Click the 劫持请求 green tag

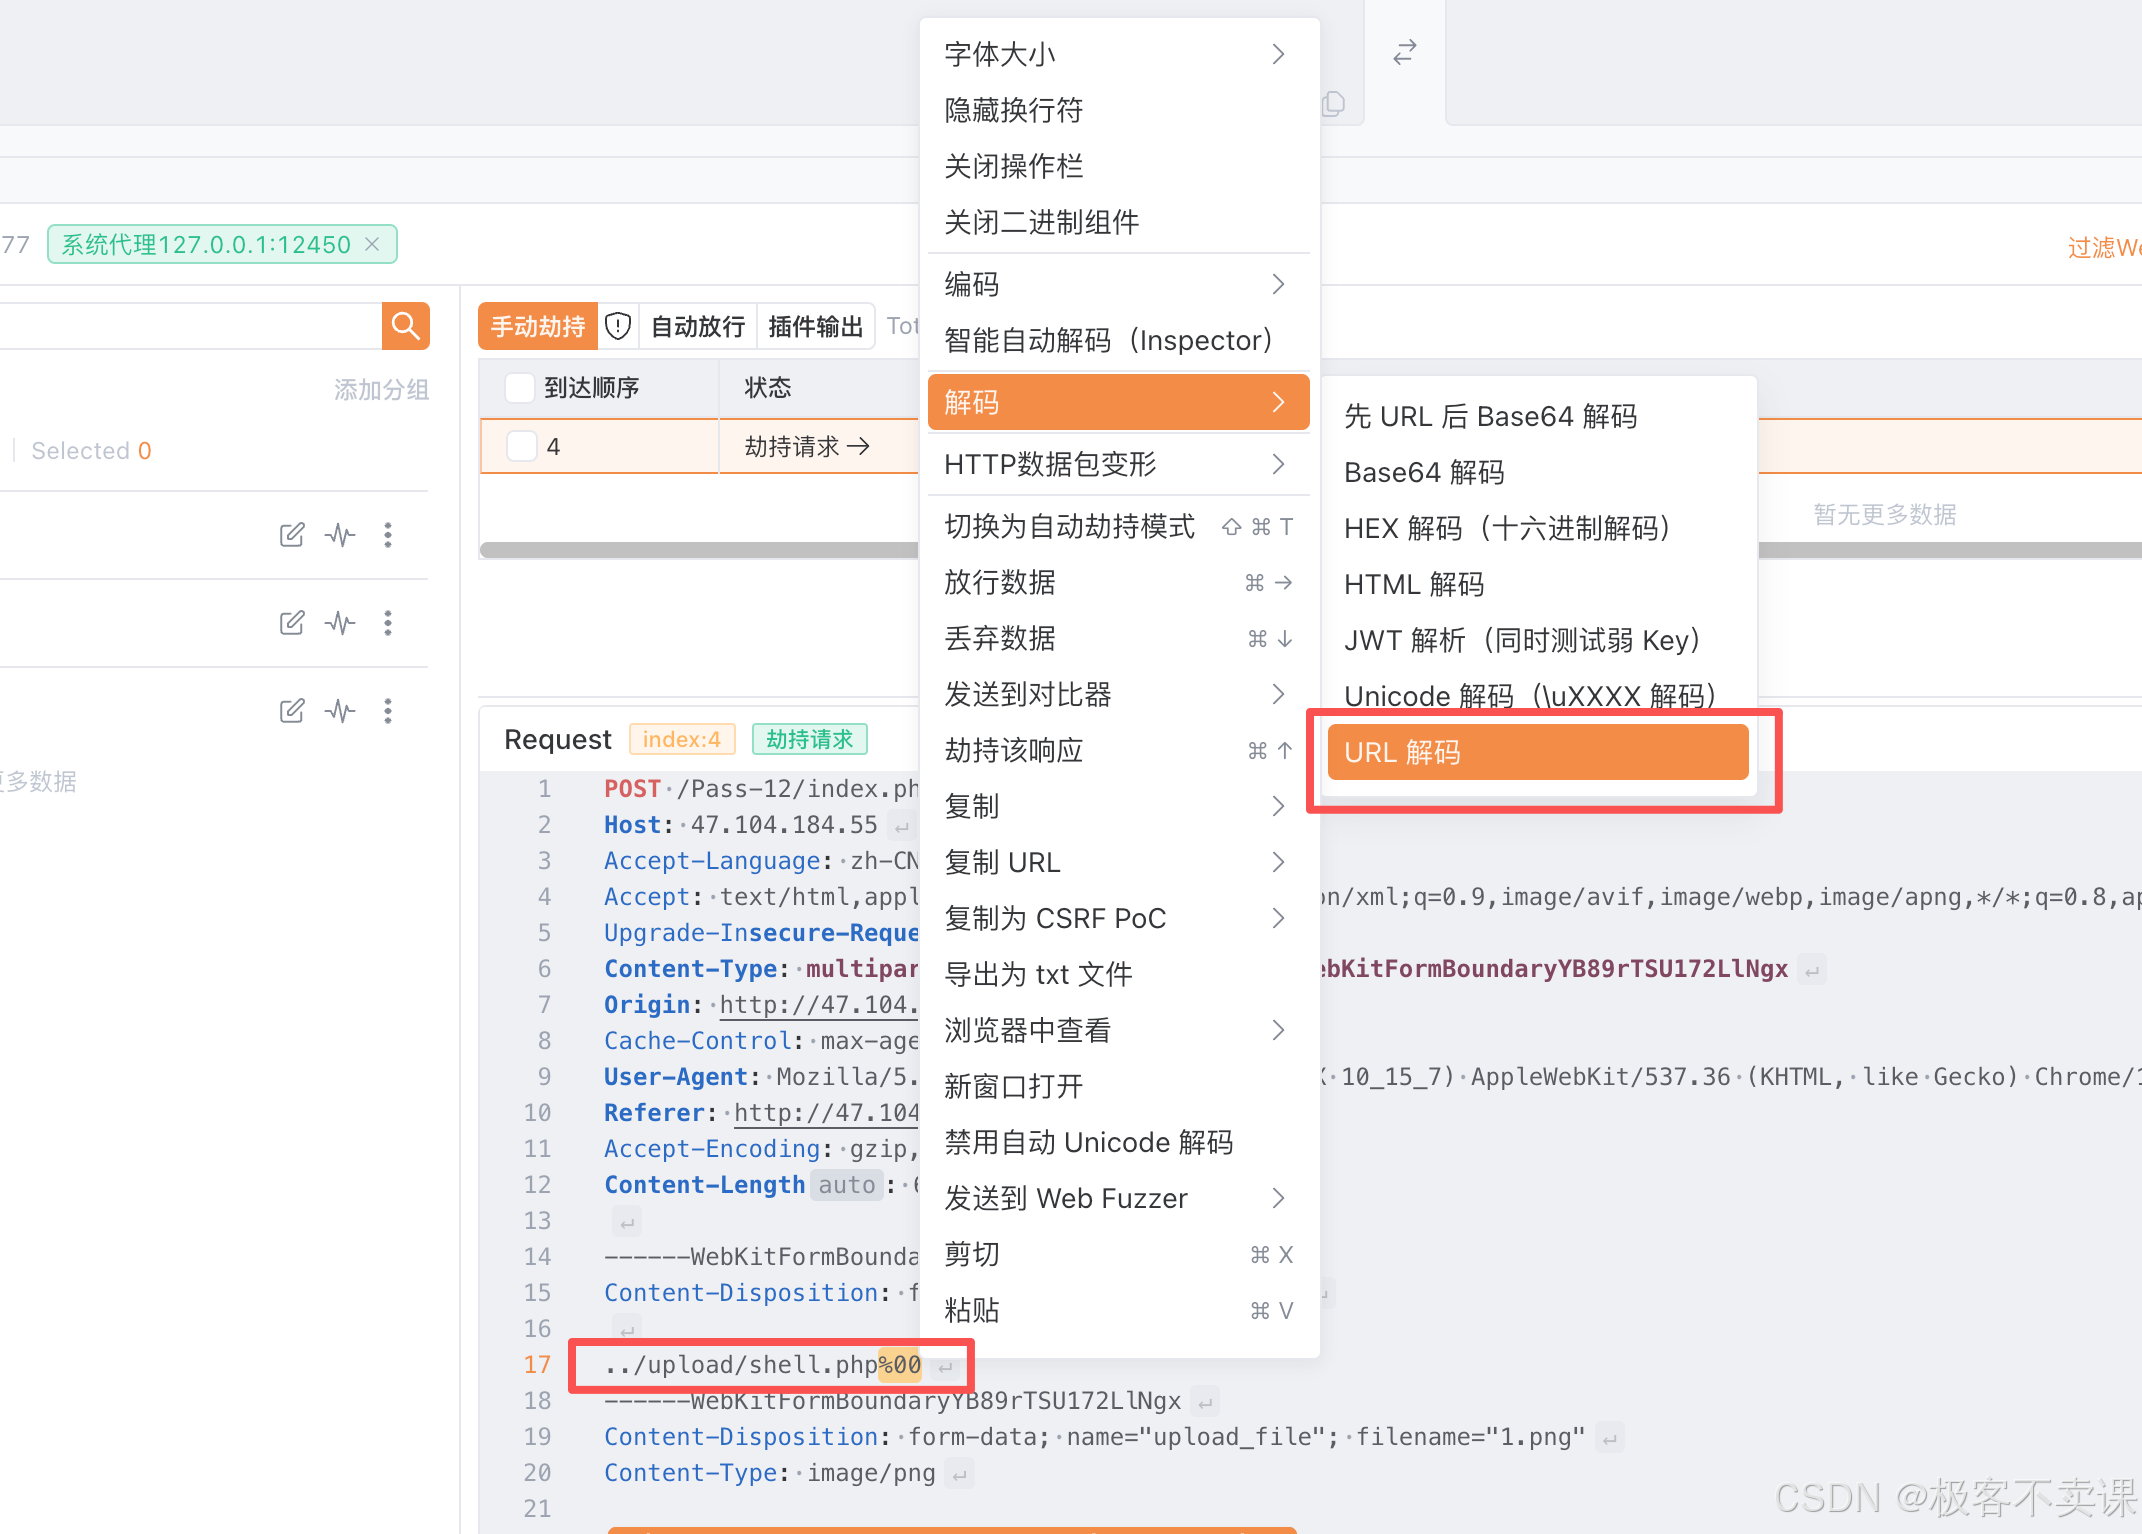pyautogui.click(x=809, y=739)
